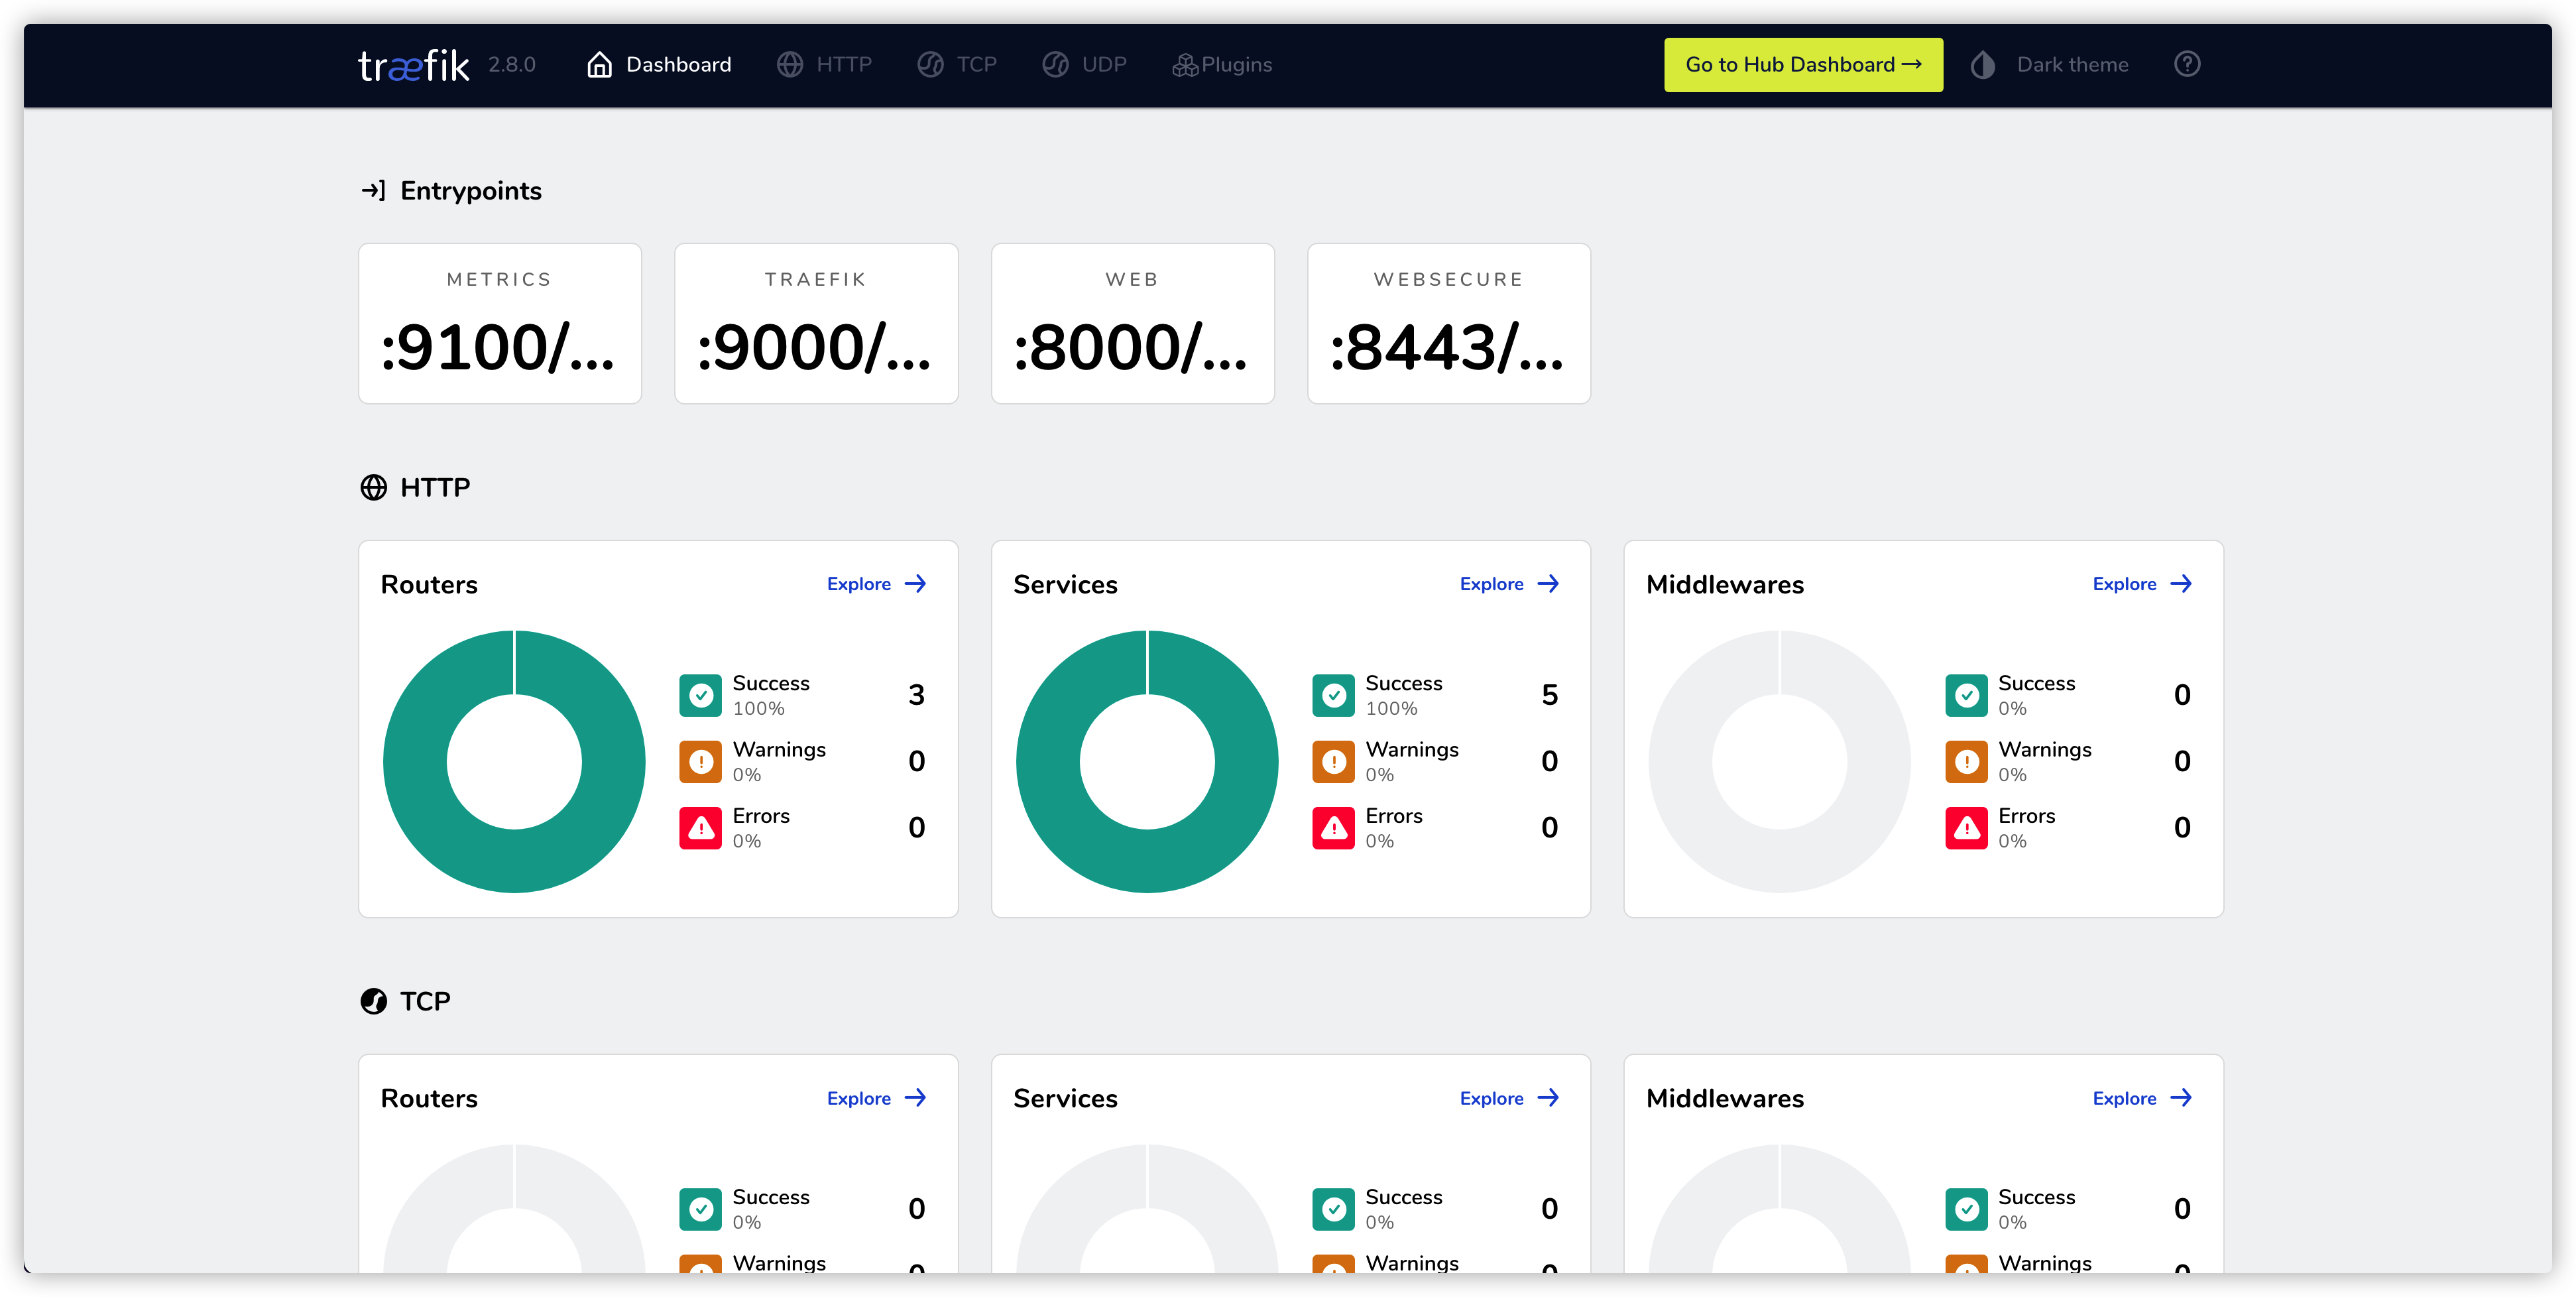Click HTTP Routers Warnings orange icon

point(701,761)
